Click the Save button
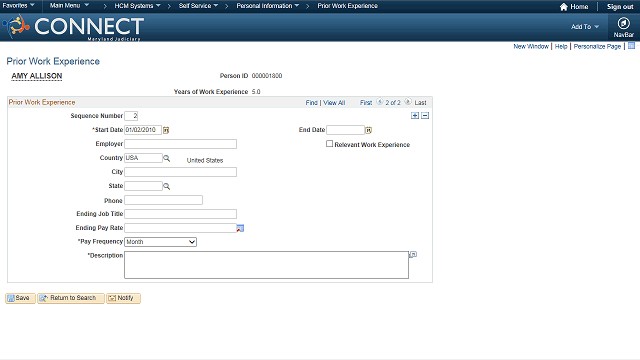 pyautogui.click(x=20, y=298)
